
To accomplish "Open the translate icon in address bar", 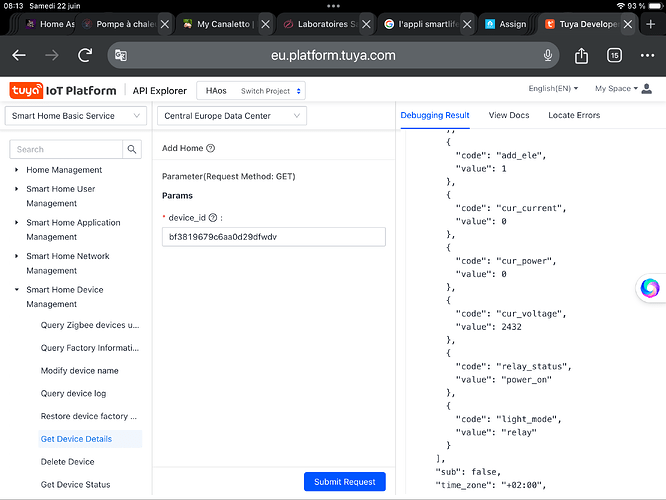I will pyautogui.click(x=121, y=55).
